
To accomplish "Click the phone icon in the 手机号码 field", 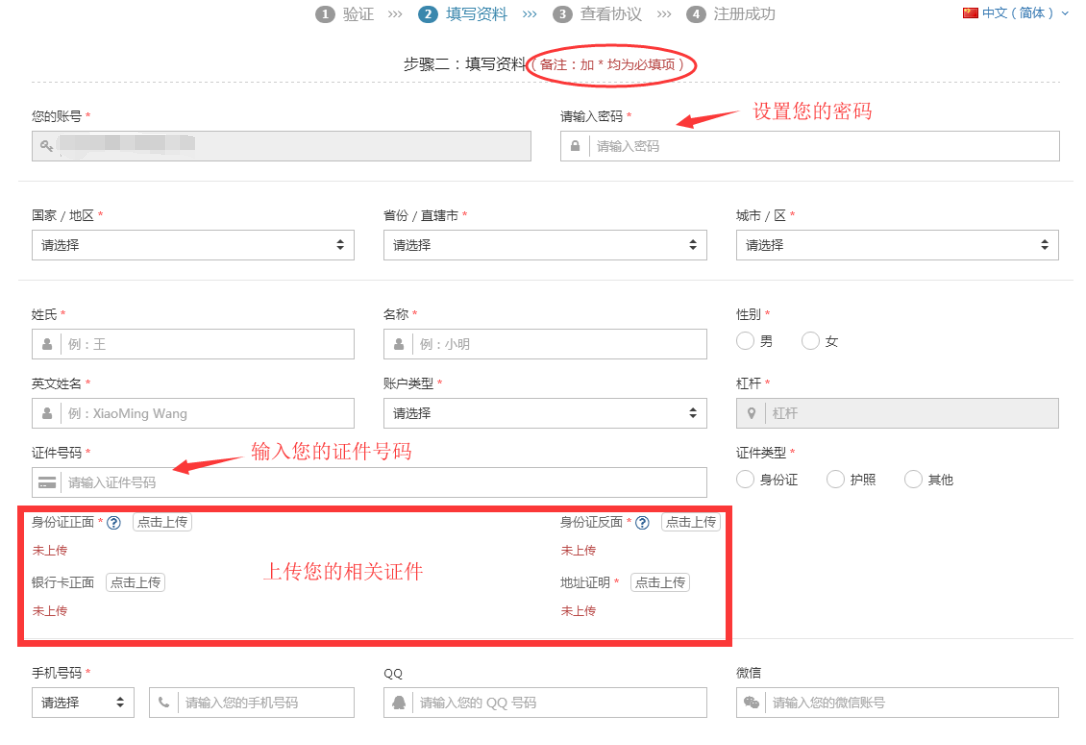I will [163, 702].
